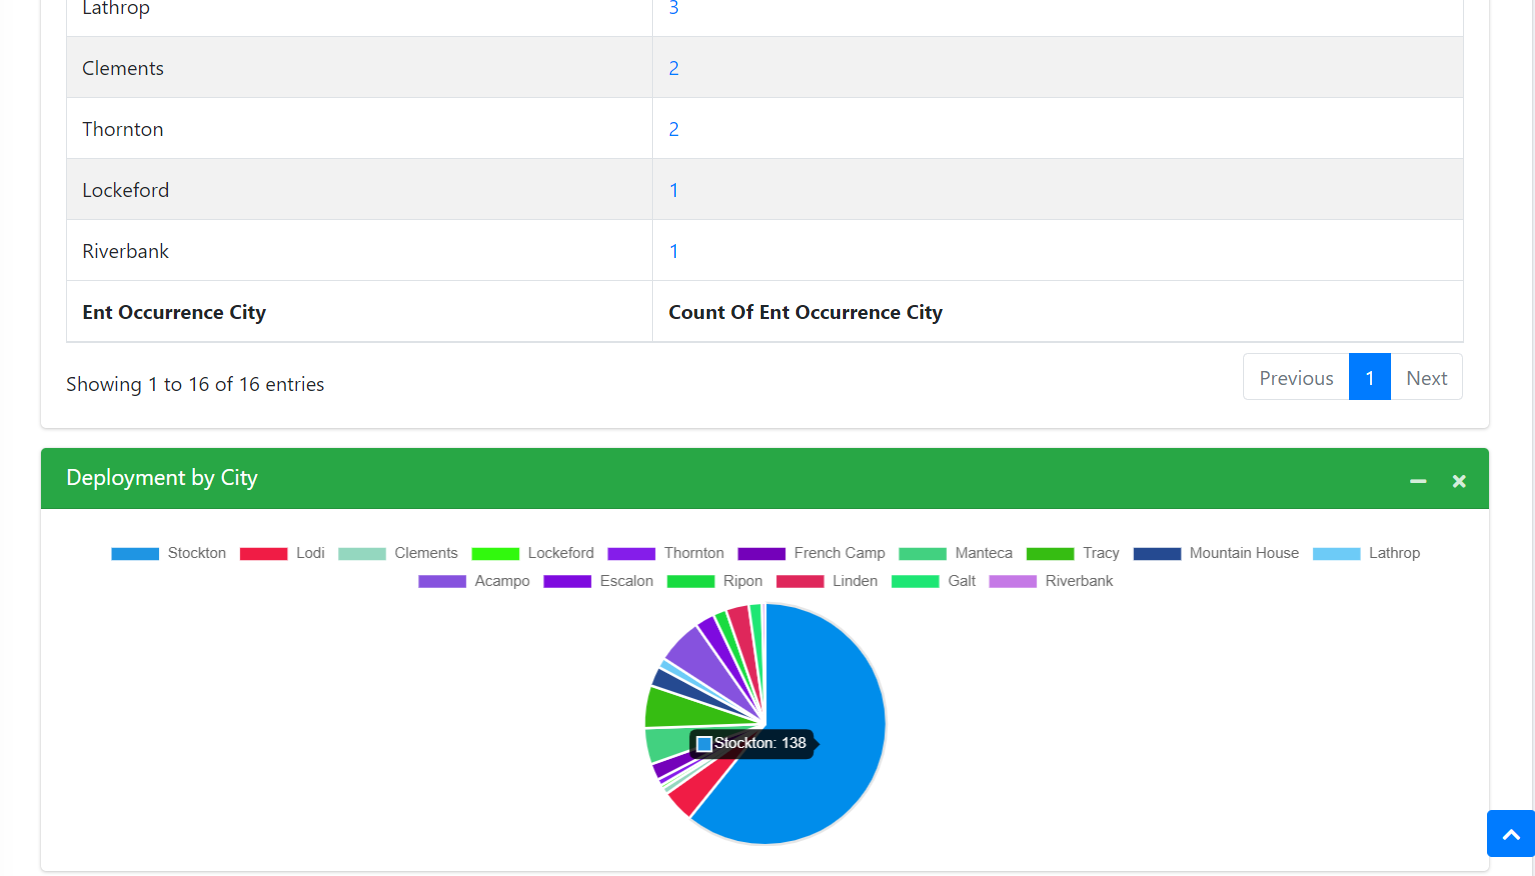Open Riverbank count link value 1
Image resolution: width=1535 pixels, height=876 pixels.
coord(674,251)
